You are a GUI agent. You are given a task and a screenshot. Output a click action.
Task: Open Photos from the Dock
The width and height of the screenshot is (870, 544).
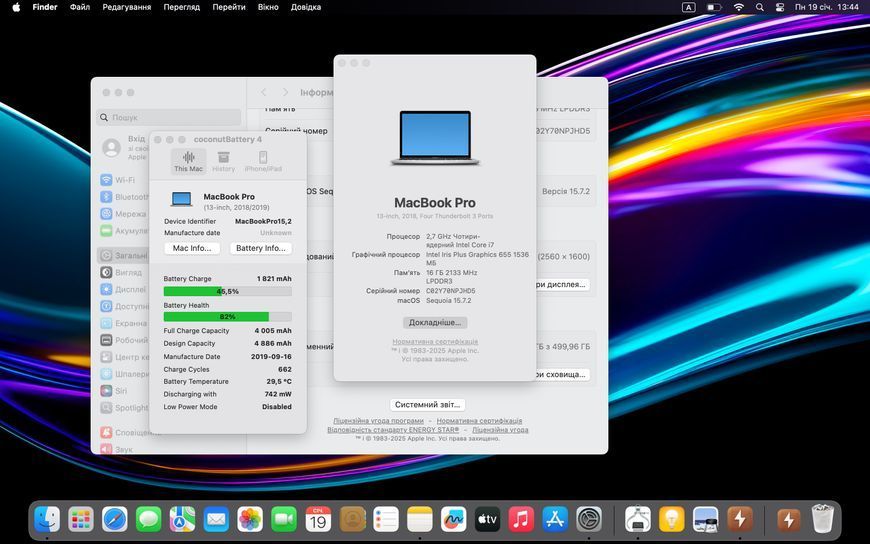click(x=250, y=520)
